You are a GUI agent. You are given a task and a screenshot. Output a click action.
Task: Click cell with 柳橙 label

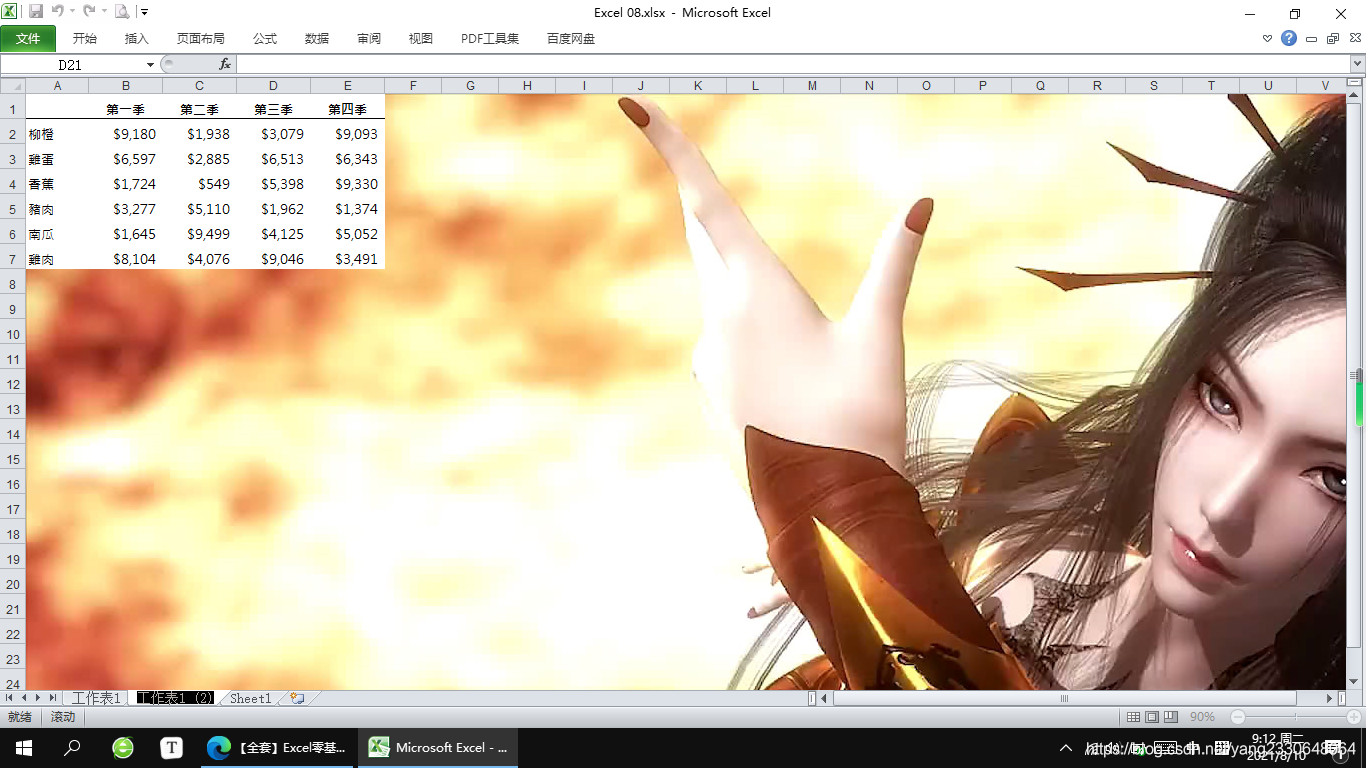tap(57, 134)
